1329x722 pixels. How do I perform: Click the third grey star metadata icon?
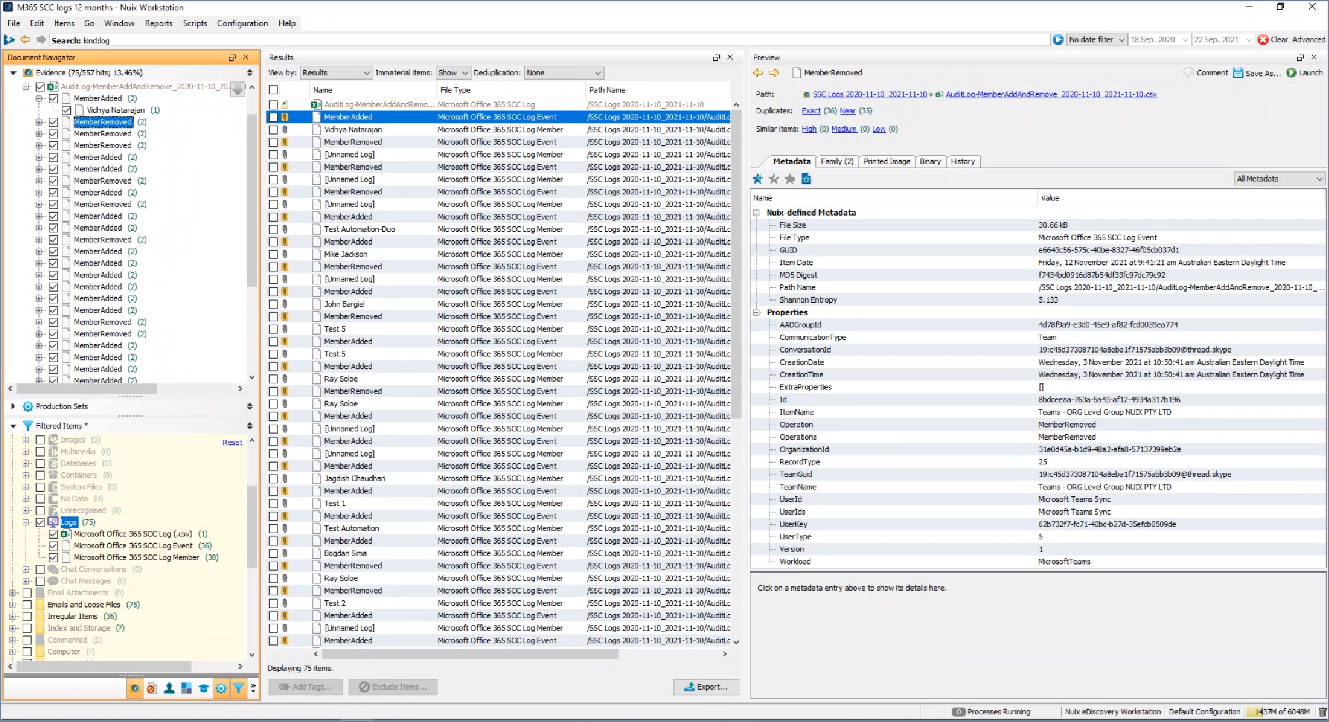click(x=789, y=179)
